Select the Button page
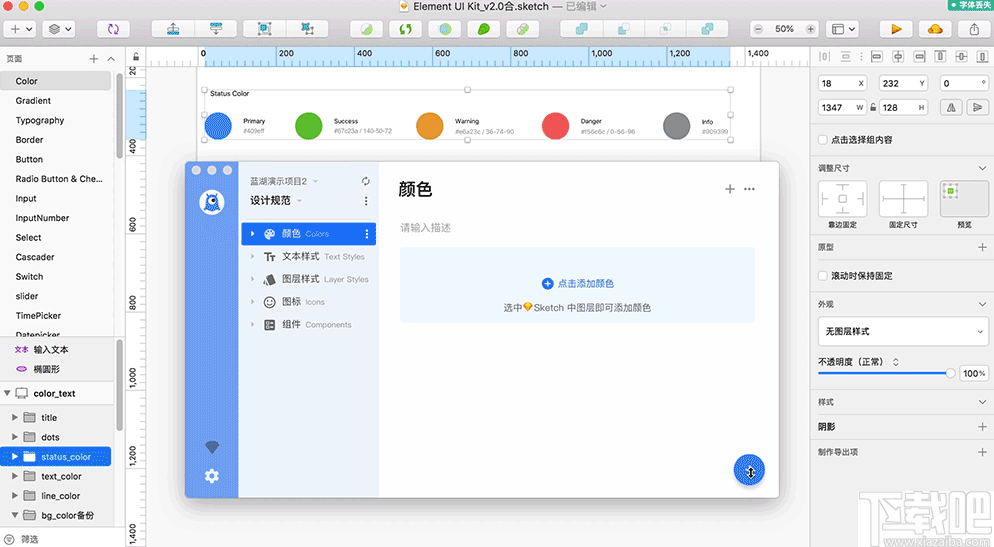The height and width of the screenshot is (547, 994). point(29,160)
